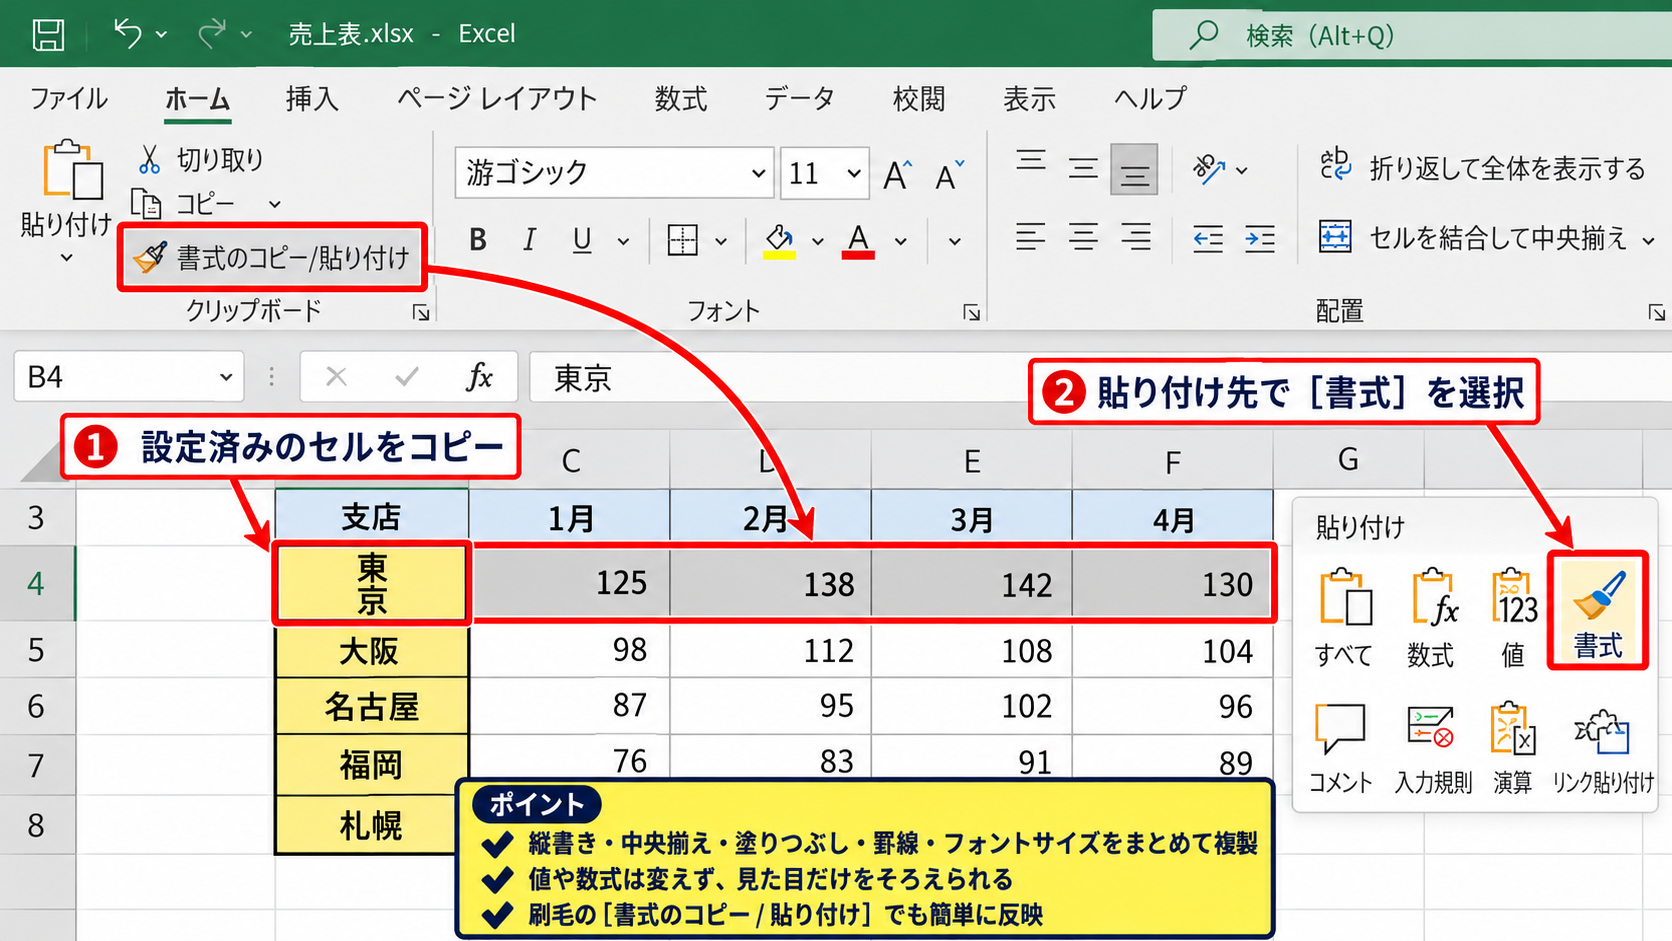The image size is (1672, 941).
Task: Expand font color dropdown arrow
Action: pyautogui.click(x=900, y=241)
